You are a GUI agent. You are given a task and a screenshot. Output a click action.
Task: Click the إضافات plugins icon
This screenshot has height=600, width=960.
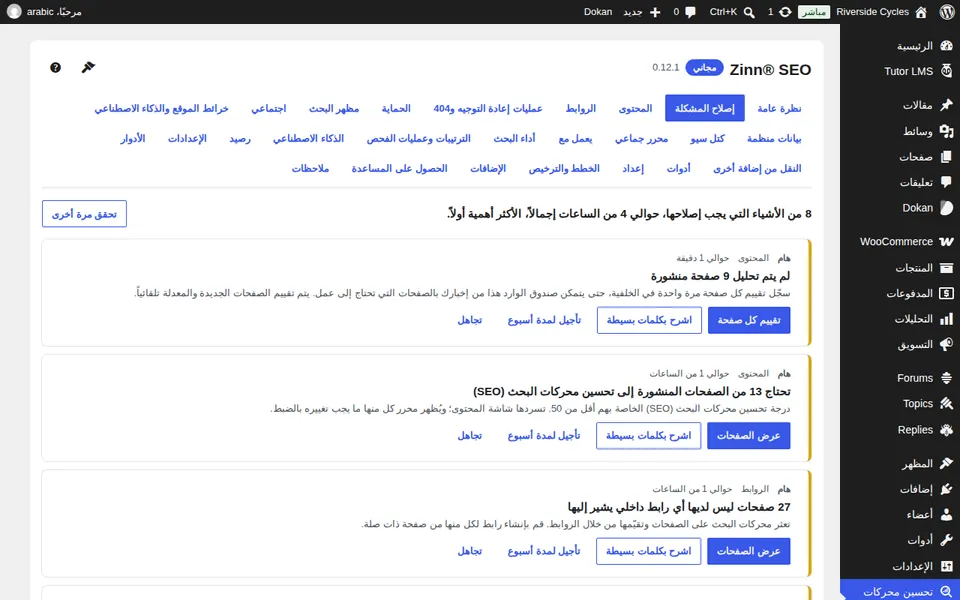click(x=947, y=489)
